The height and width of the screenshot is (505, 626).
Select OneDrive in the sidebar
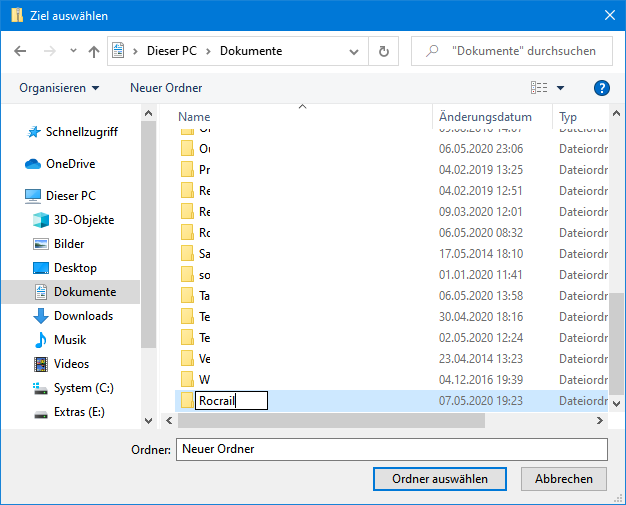coord(70,164)
